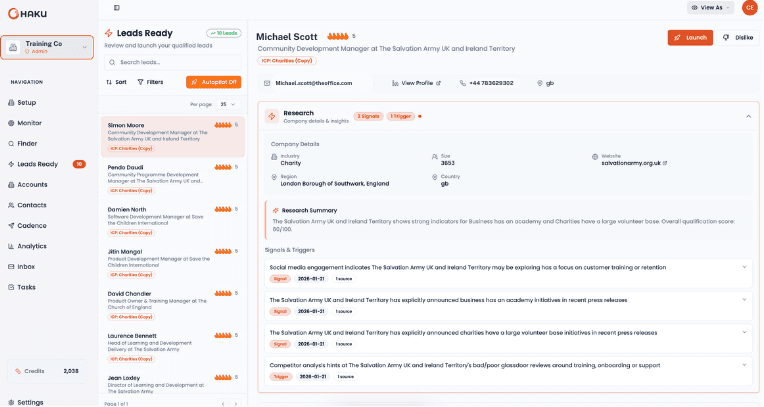The height and width of the screenshot is (407, 764).
Task: Click the 10 Leads badge
Action: point(224,33)
